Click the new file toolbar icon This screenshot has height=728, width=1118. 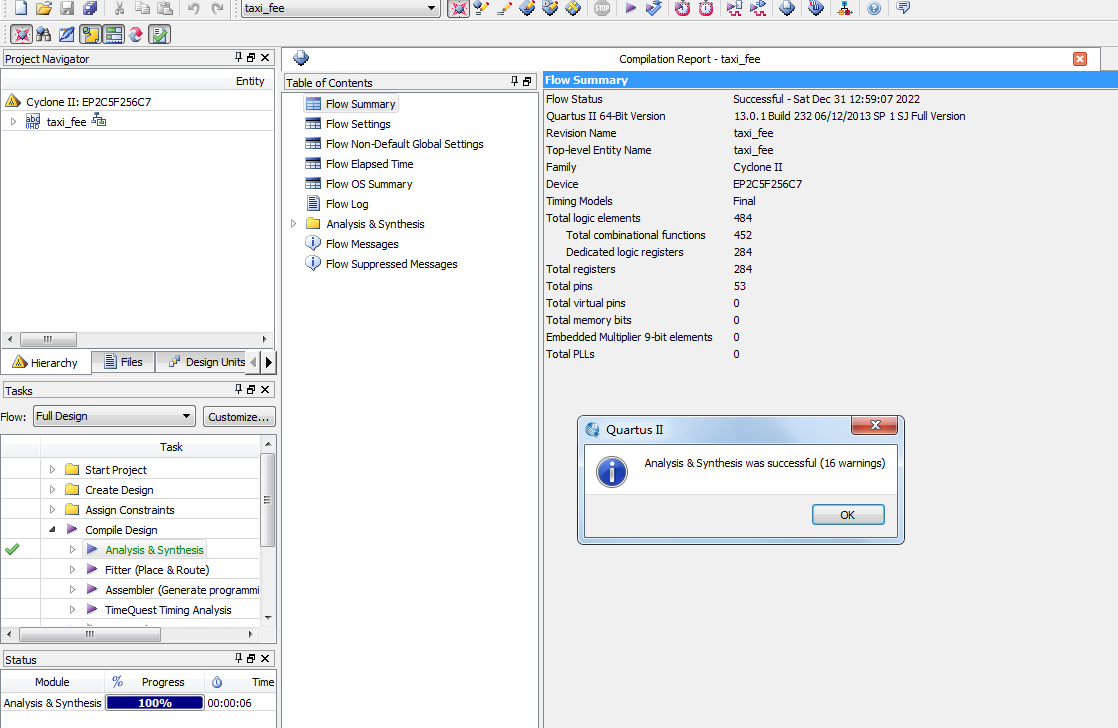(20, 8)
